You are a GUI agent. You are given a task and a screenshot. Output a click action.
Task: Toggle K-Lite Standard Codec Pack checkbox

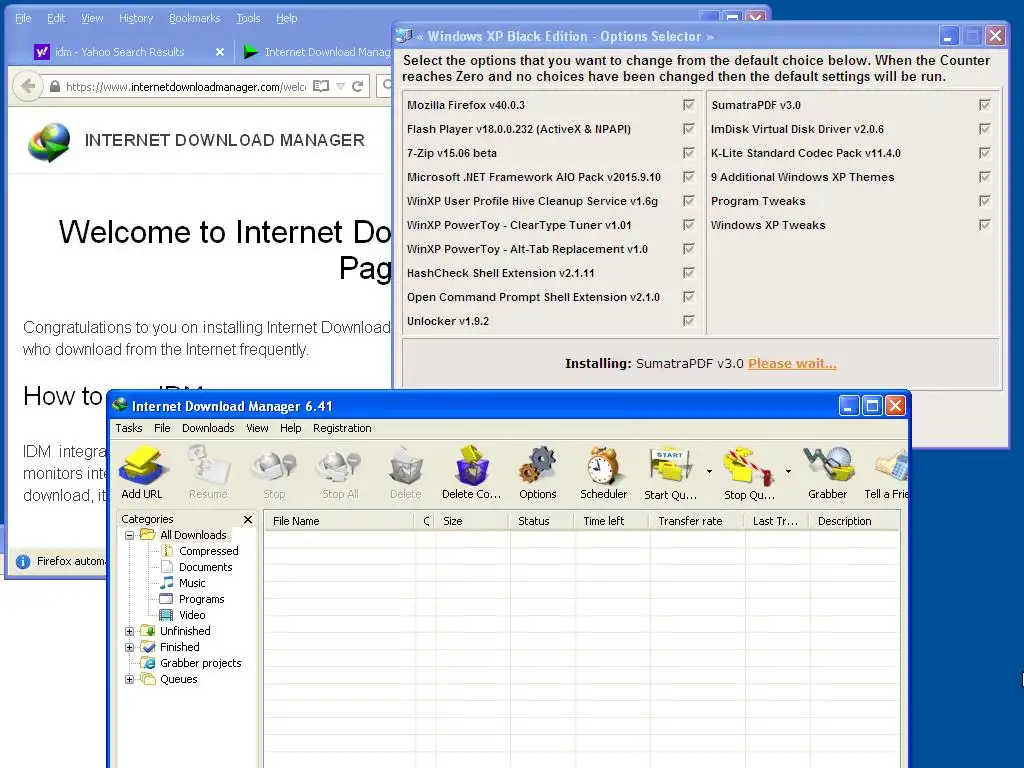985,153
